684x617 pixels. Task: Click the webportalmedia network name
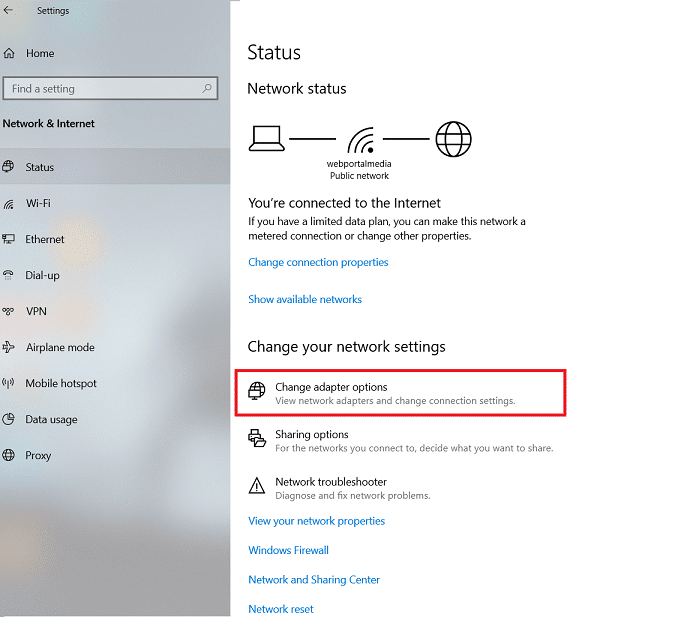point(359,164)
